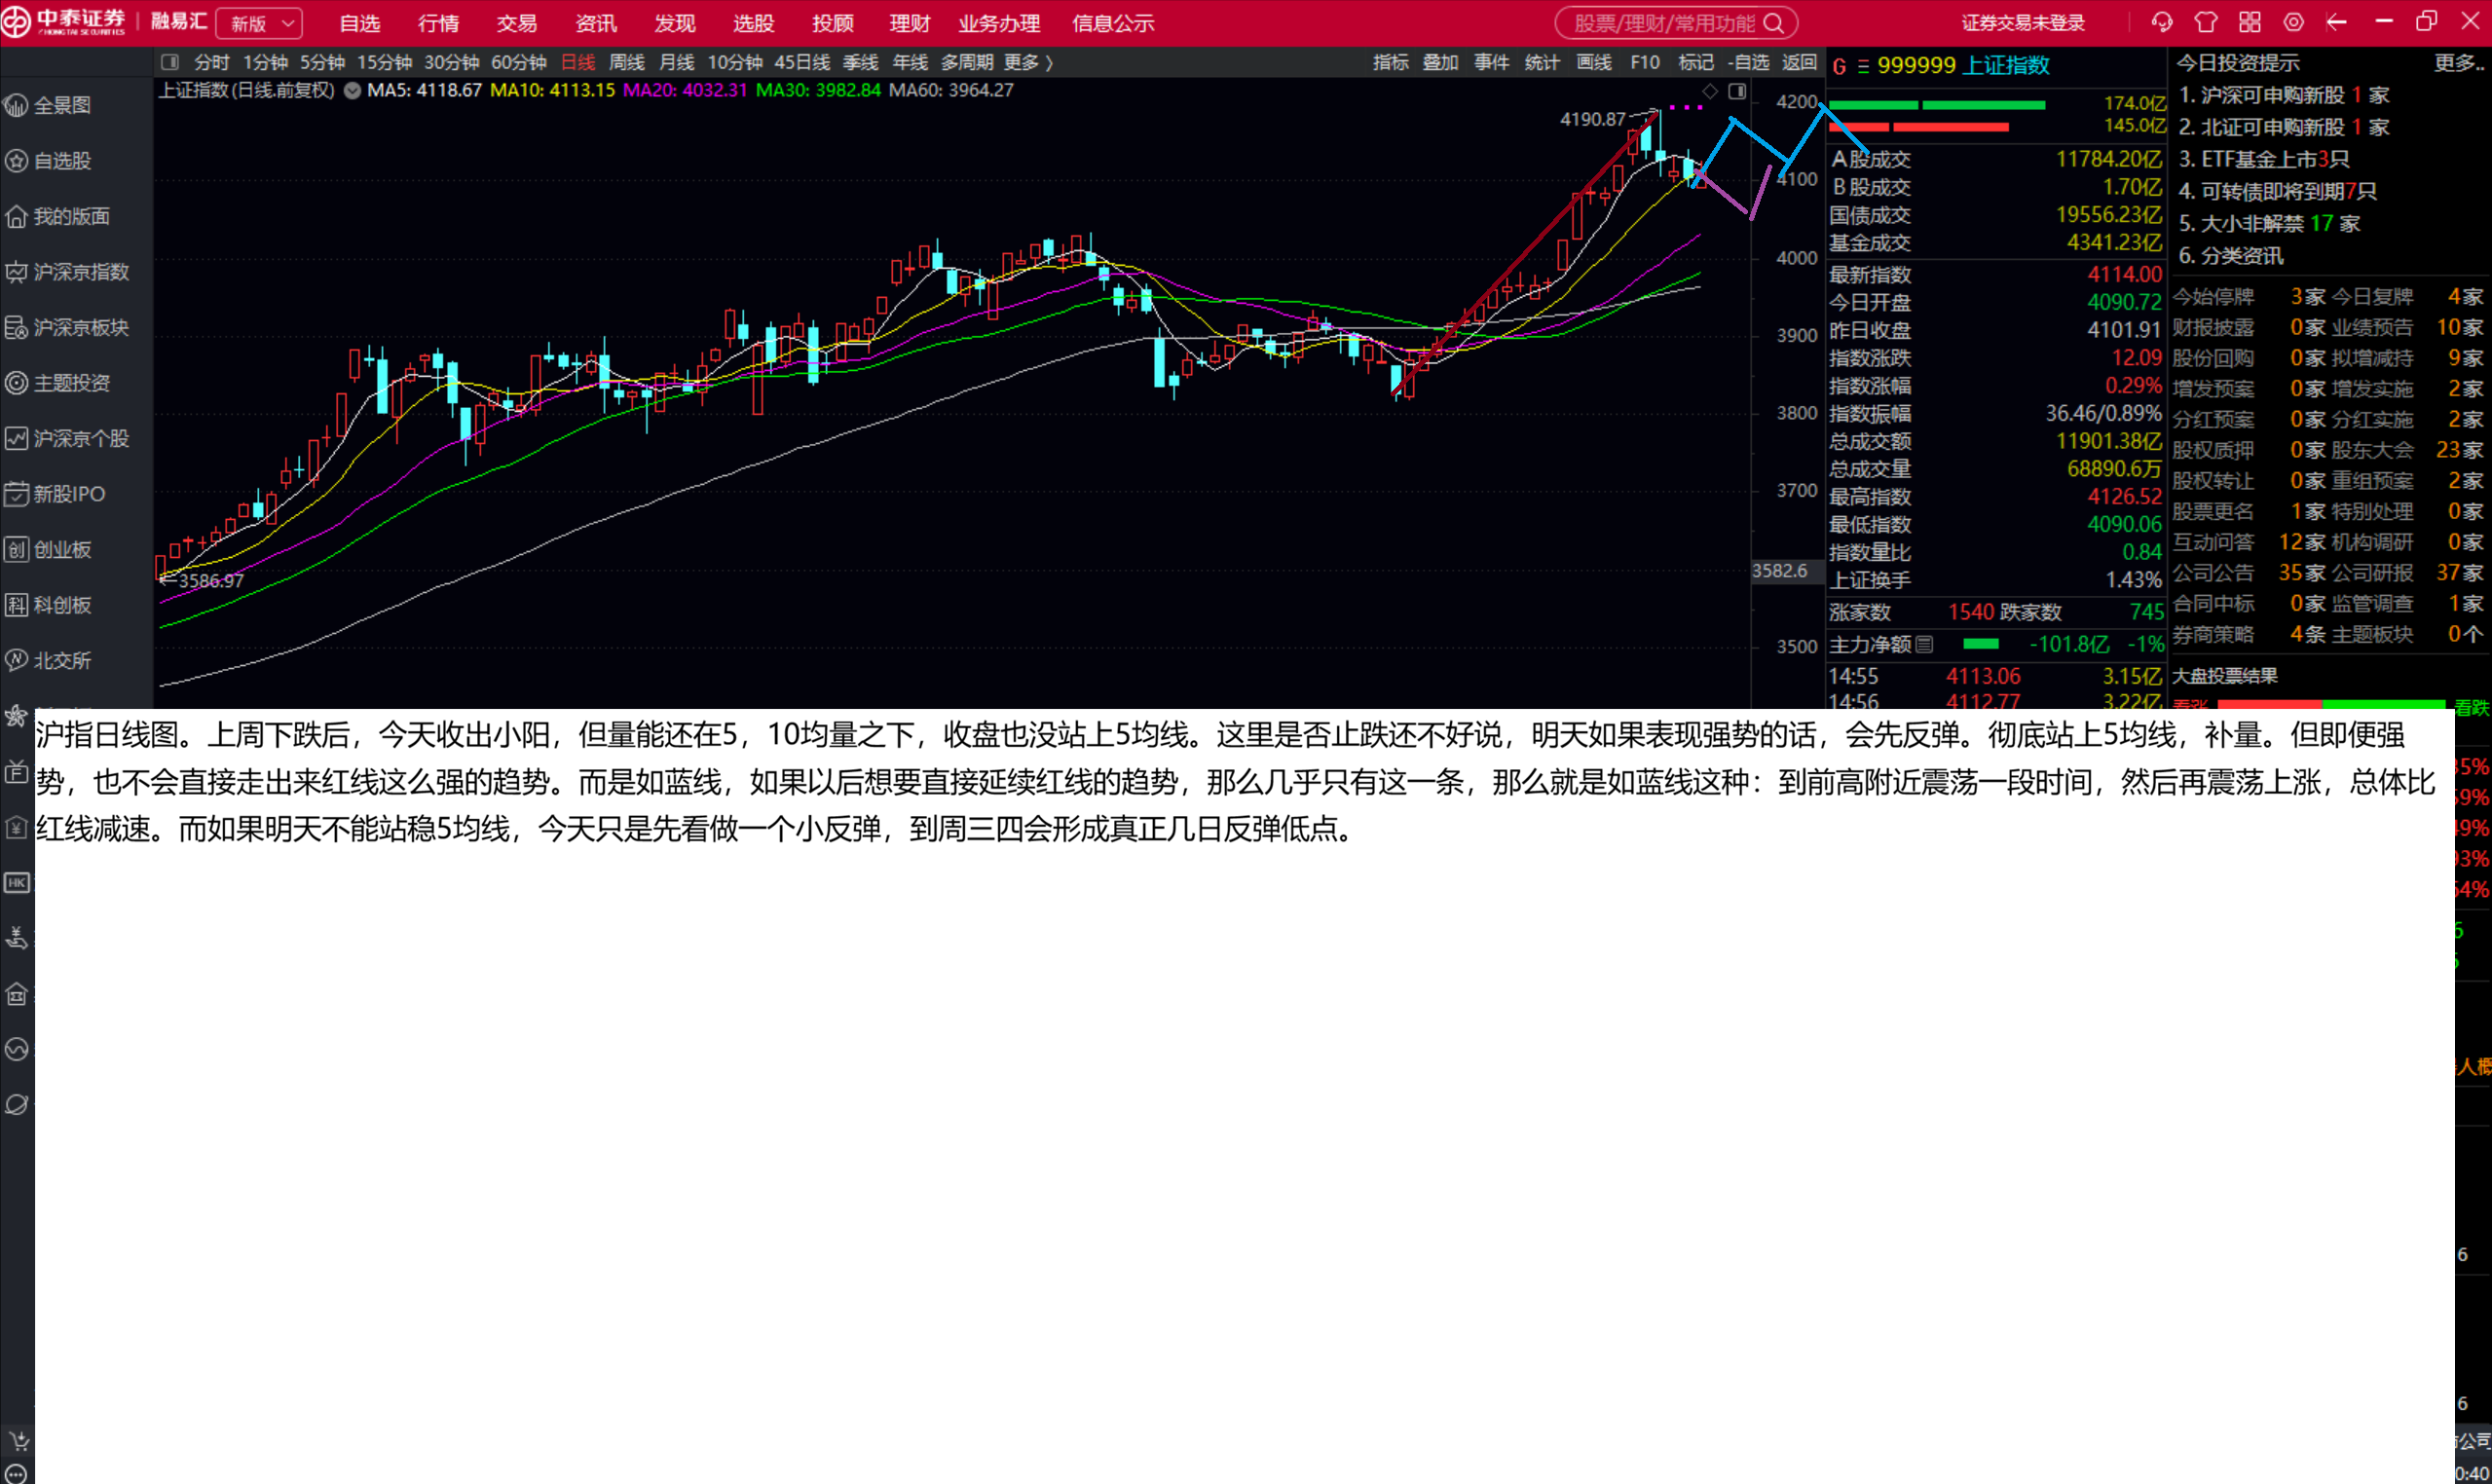This screenshot has width=2492, height=1484.
Task: Open the 行情 menu
Action: point(438,23)
